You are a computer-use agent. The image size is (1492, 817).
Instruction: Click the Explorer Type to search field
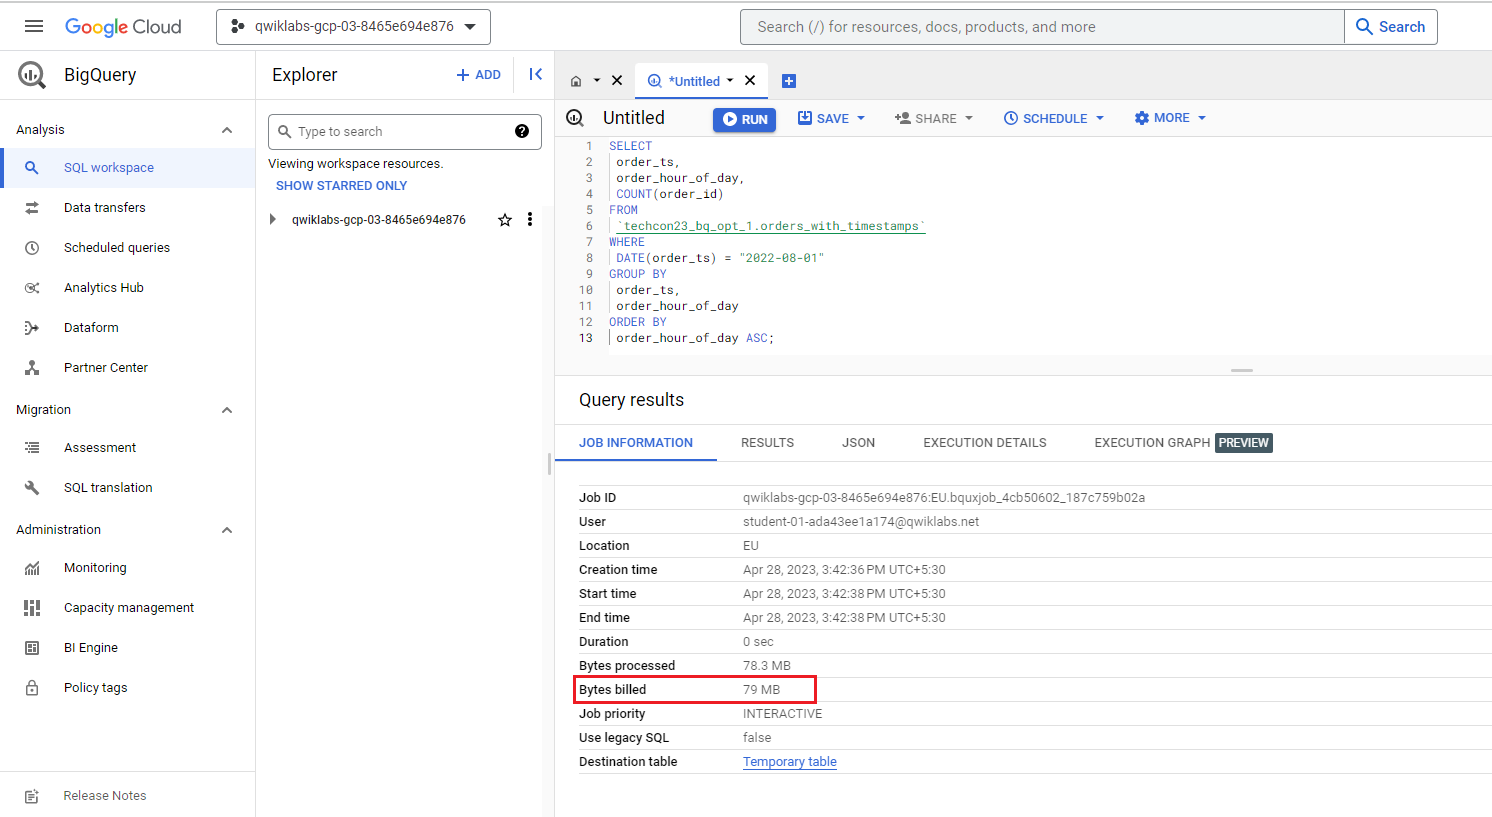point(405,132)
